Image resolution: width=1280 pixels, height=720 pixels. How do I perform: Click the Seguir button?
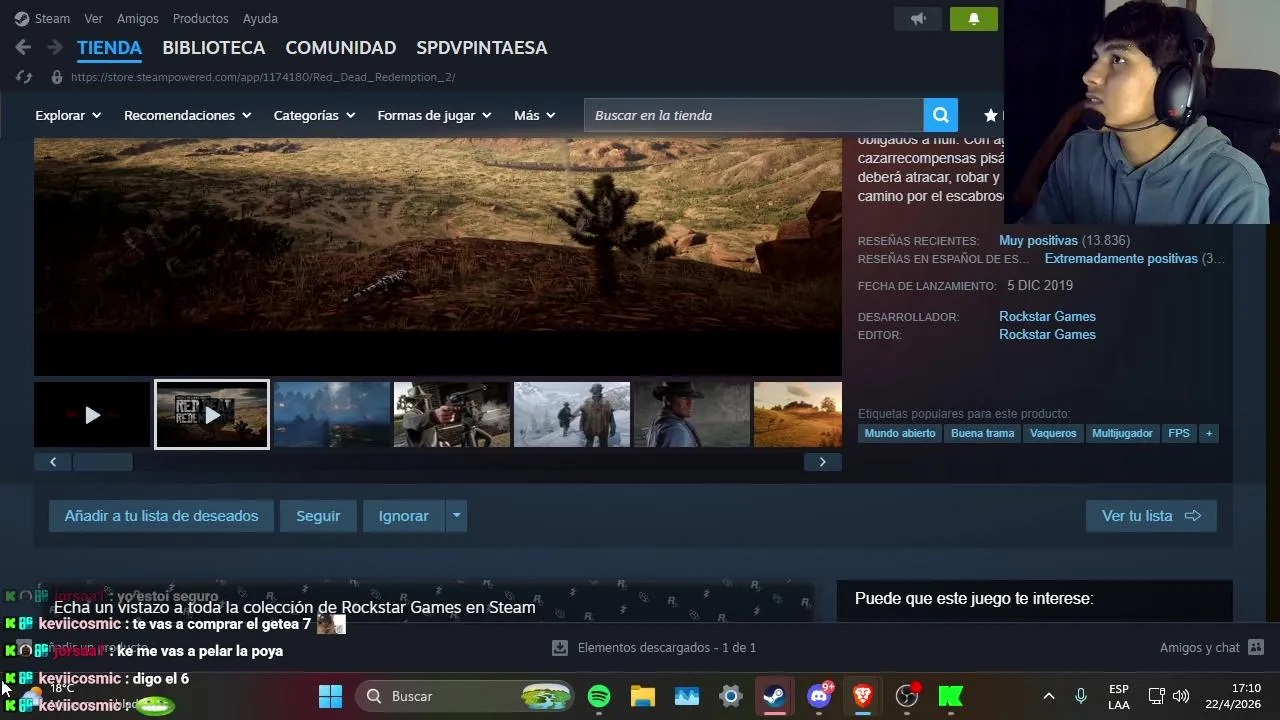pos(318,516)
